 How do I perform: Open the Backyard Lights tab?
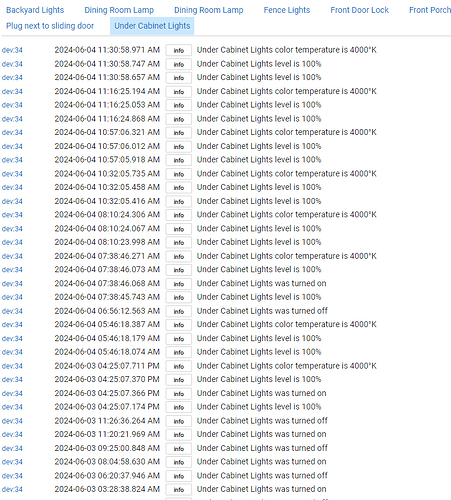click(35, 10)
